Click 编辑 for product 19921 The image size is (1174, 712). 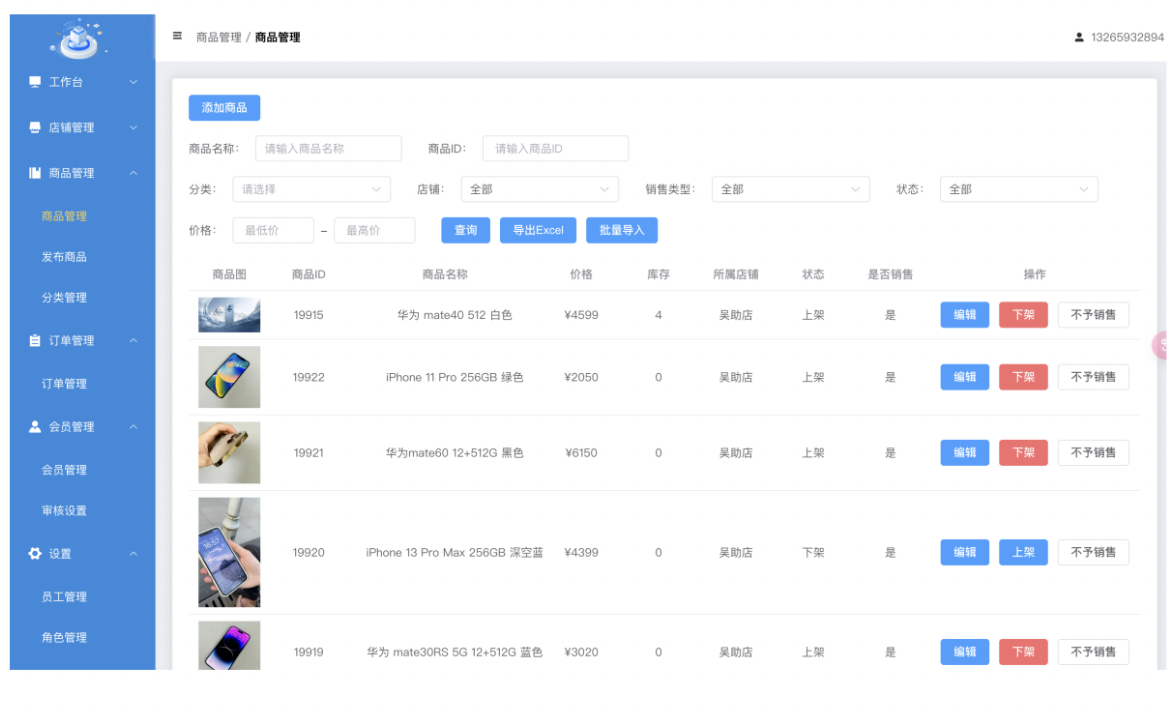[965, 452]
